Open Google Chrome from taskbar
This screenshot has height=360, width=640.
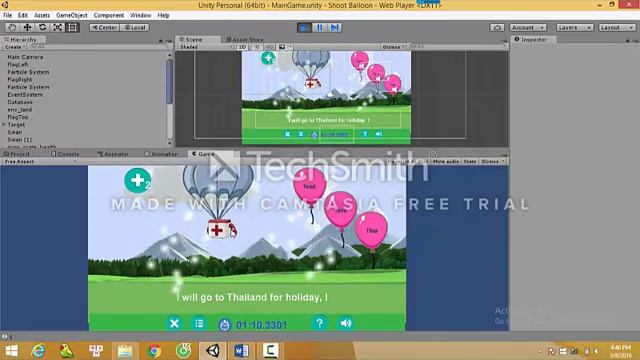click(155, 351)
